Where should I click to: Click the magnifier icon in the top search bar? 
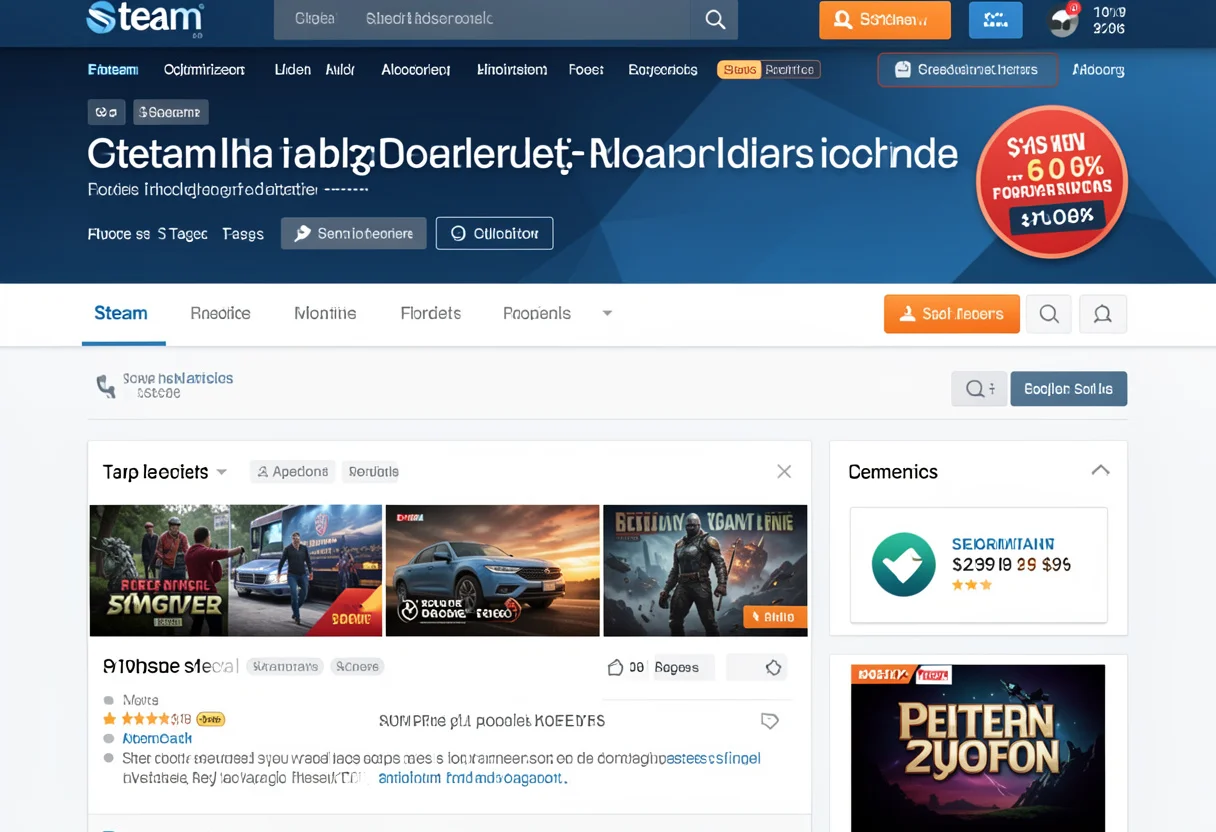tap(715, 19)
